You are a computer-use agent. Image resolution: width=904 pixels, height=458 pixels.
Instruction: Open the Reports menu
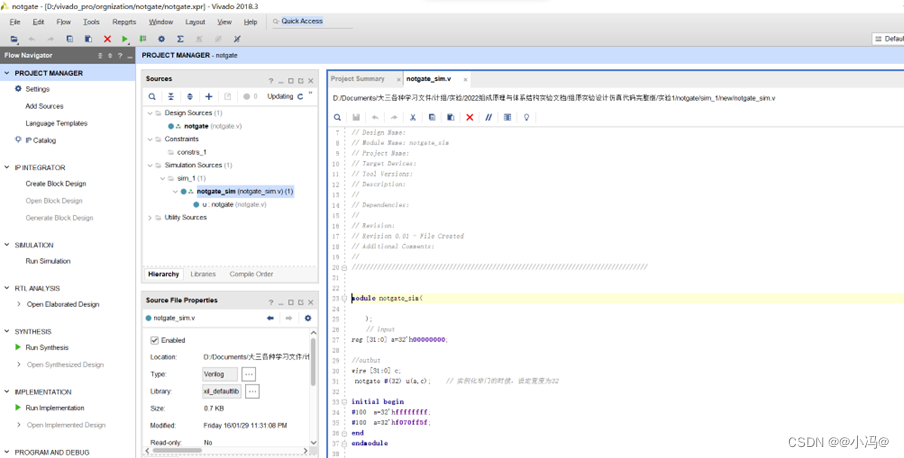click(x=124, y=22)
